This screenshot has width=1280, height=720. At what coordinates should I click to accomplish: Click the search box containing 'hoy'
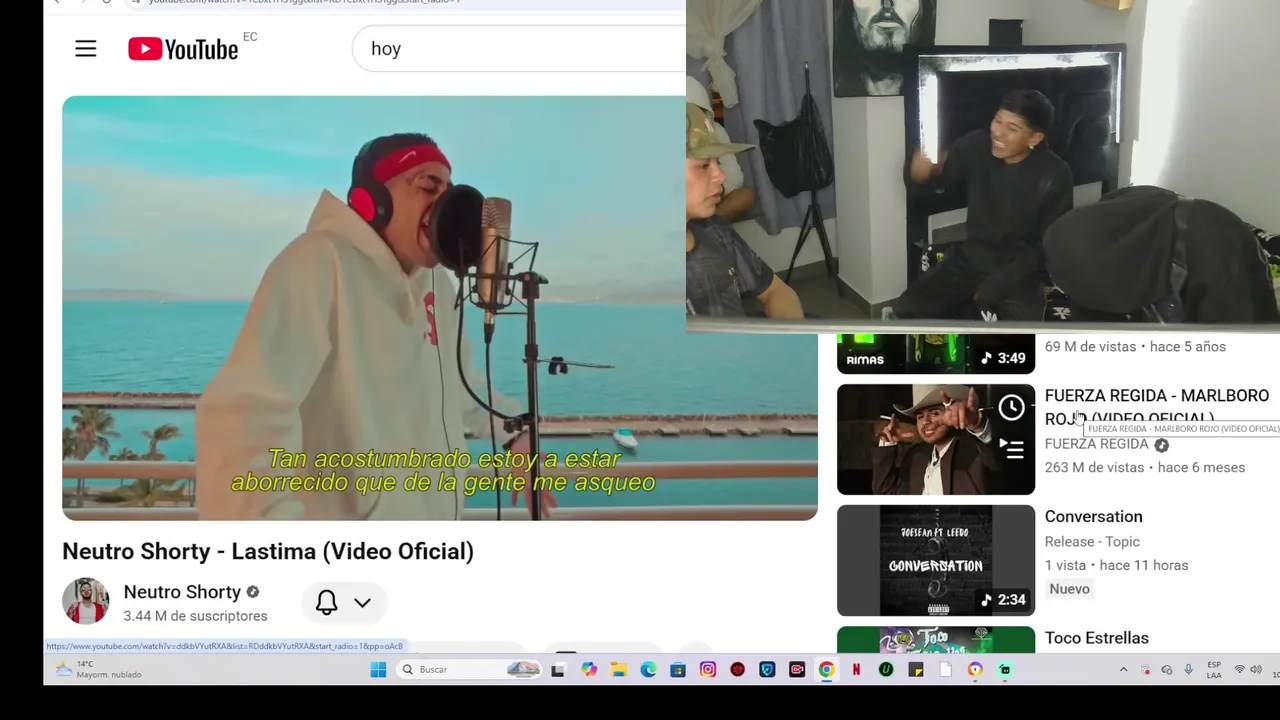click(x=519, y=49)
